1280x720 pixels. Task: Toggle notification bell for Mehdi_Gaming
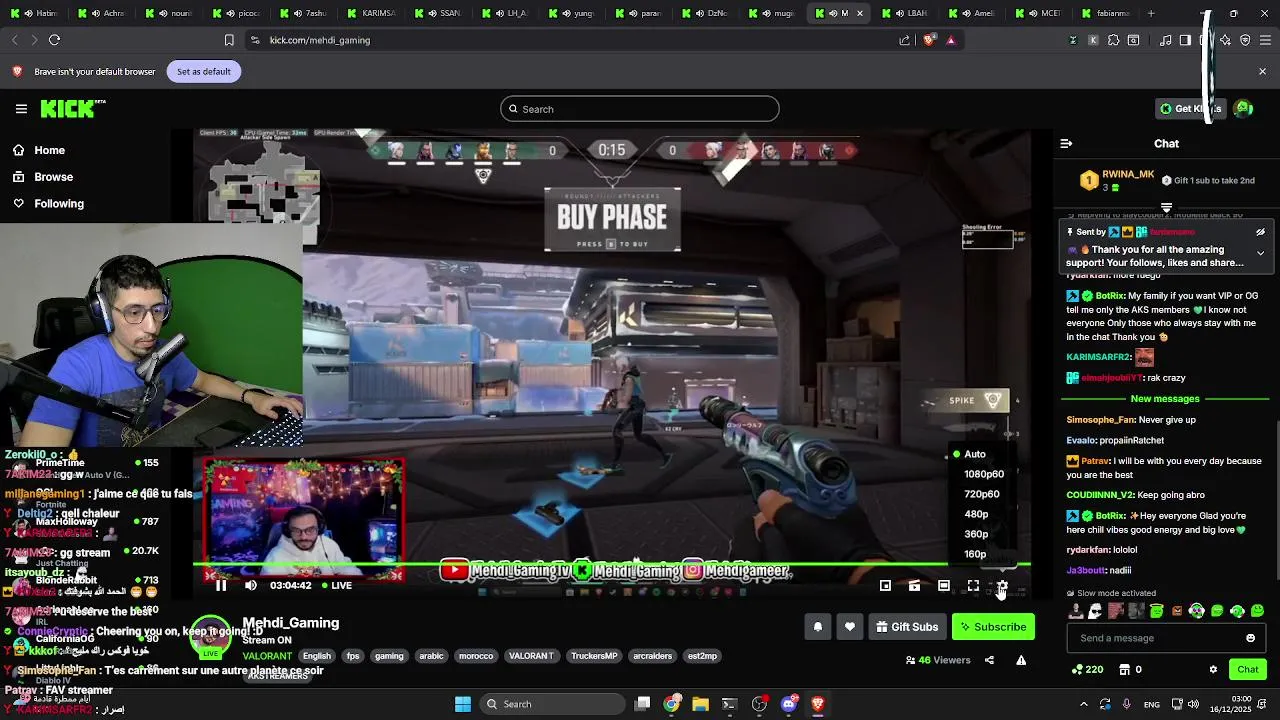click(817, 627)
